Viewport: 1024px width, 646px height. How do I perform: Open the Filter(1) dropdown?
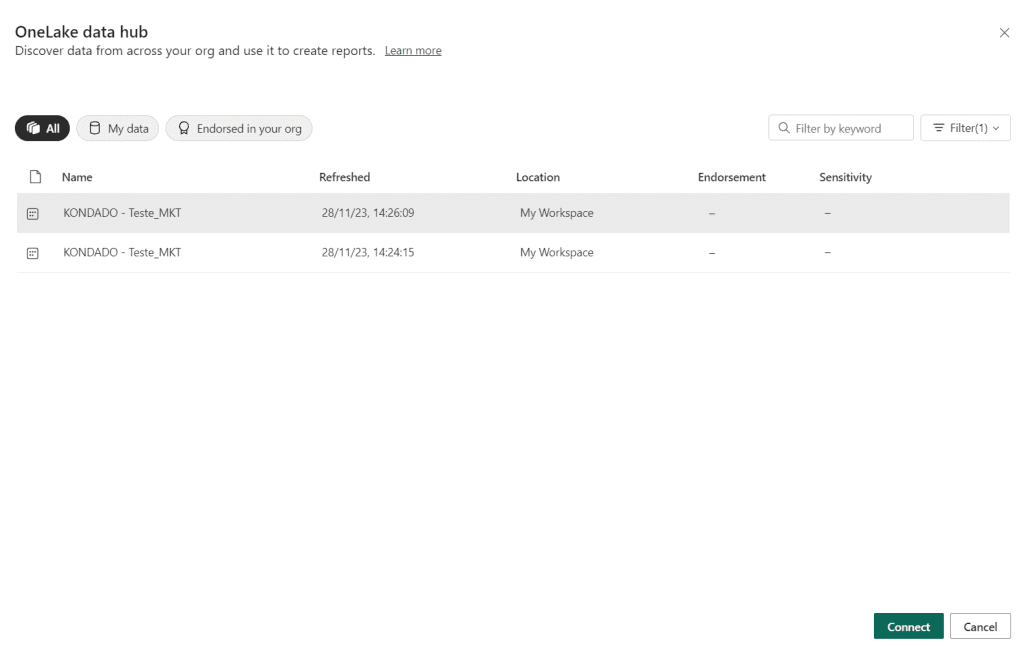click(x=965, y=128)
